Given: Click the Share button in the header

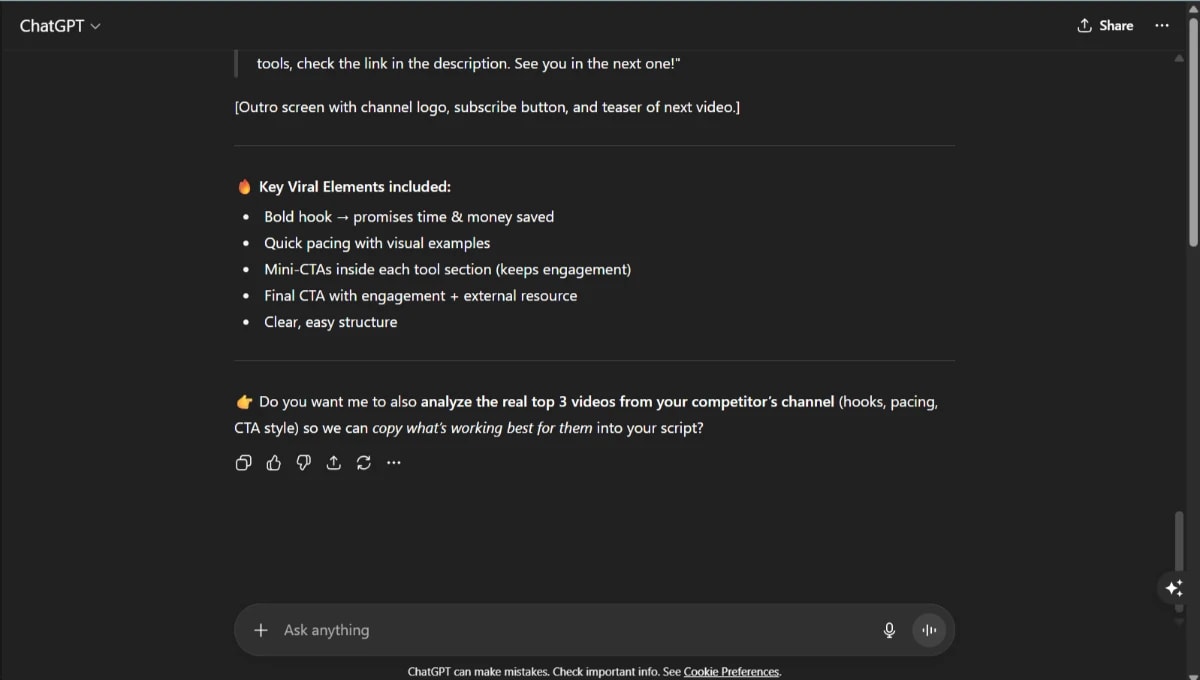Looking at the screenshot, I should [x=1105, y=25].
